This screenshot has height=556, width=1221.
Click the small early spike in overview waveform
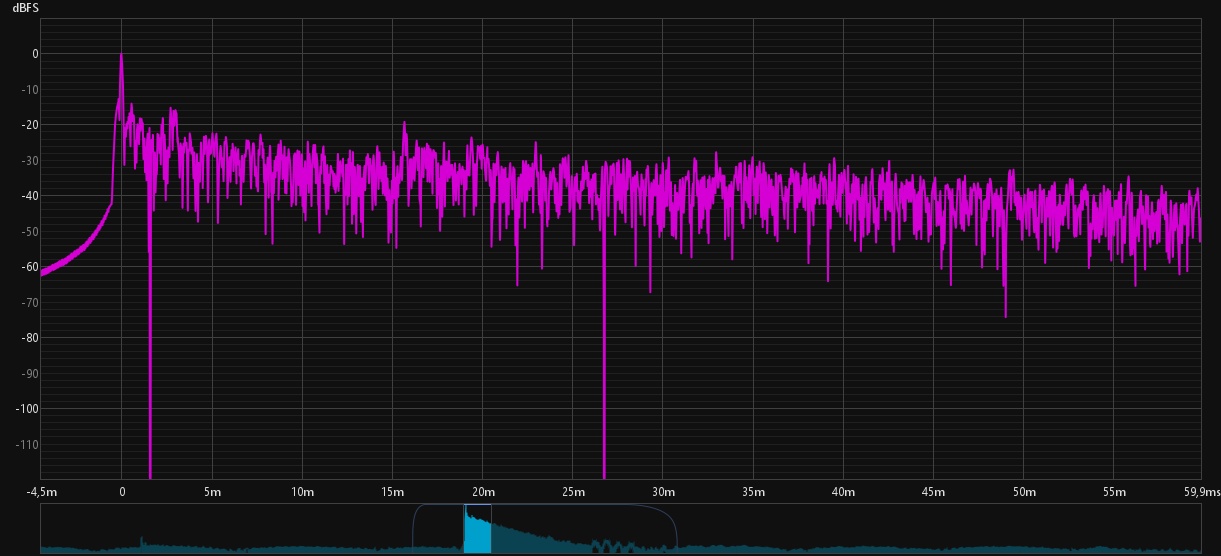coord(141,541)
